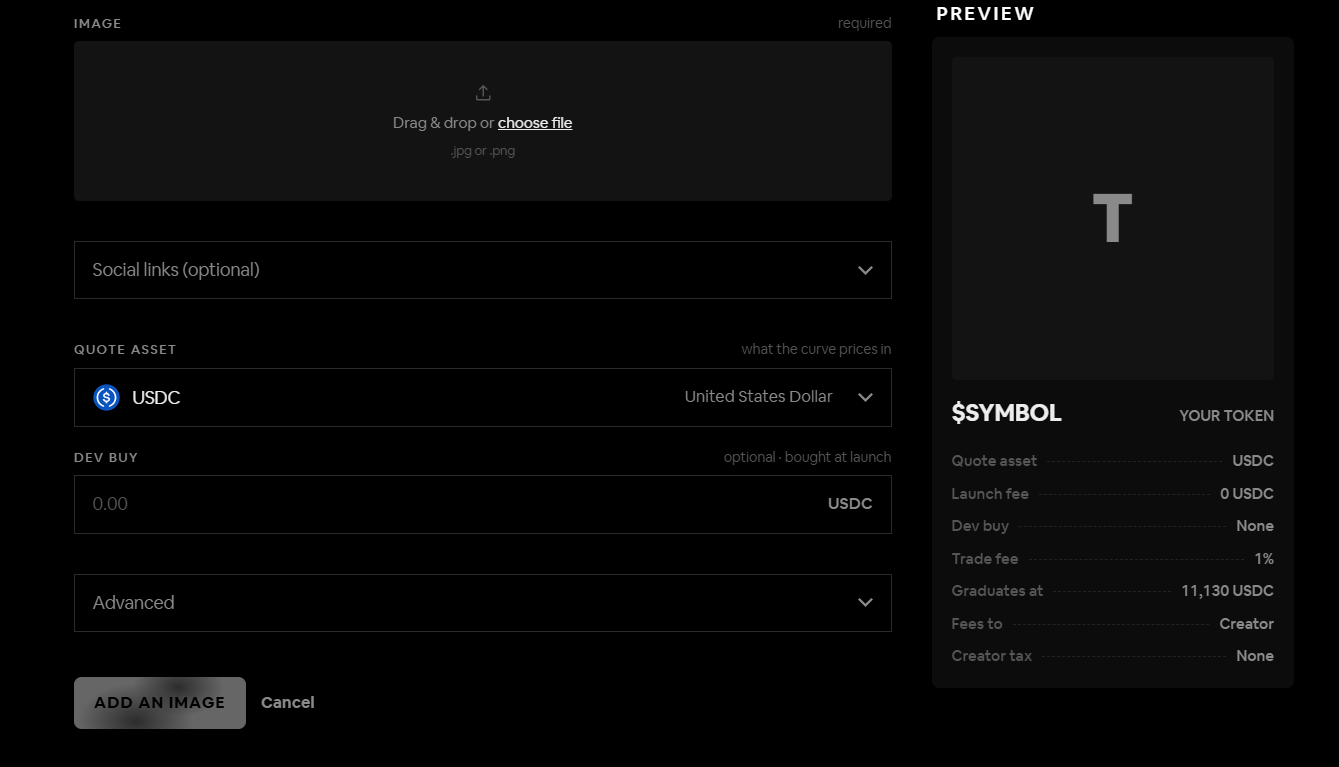Click the United States Dollar text
The image size is (1339, 767).
[758, 397]
